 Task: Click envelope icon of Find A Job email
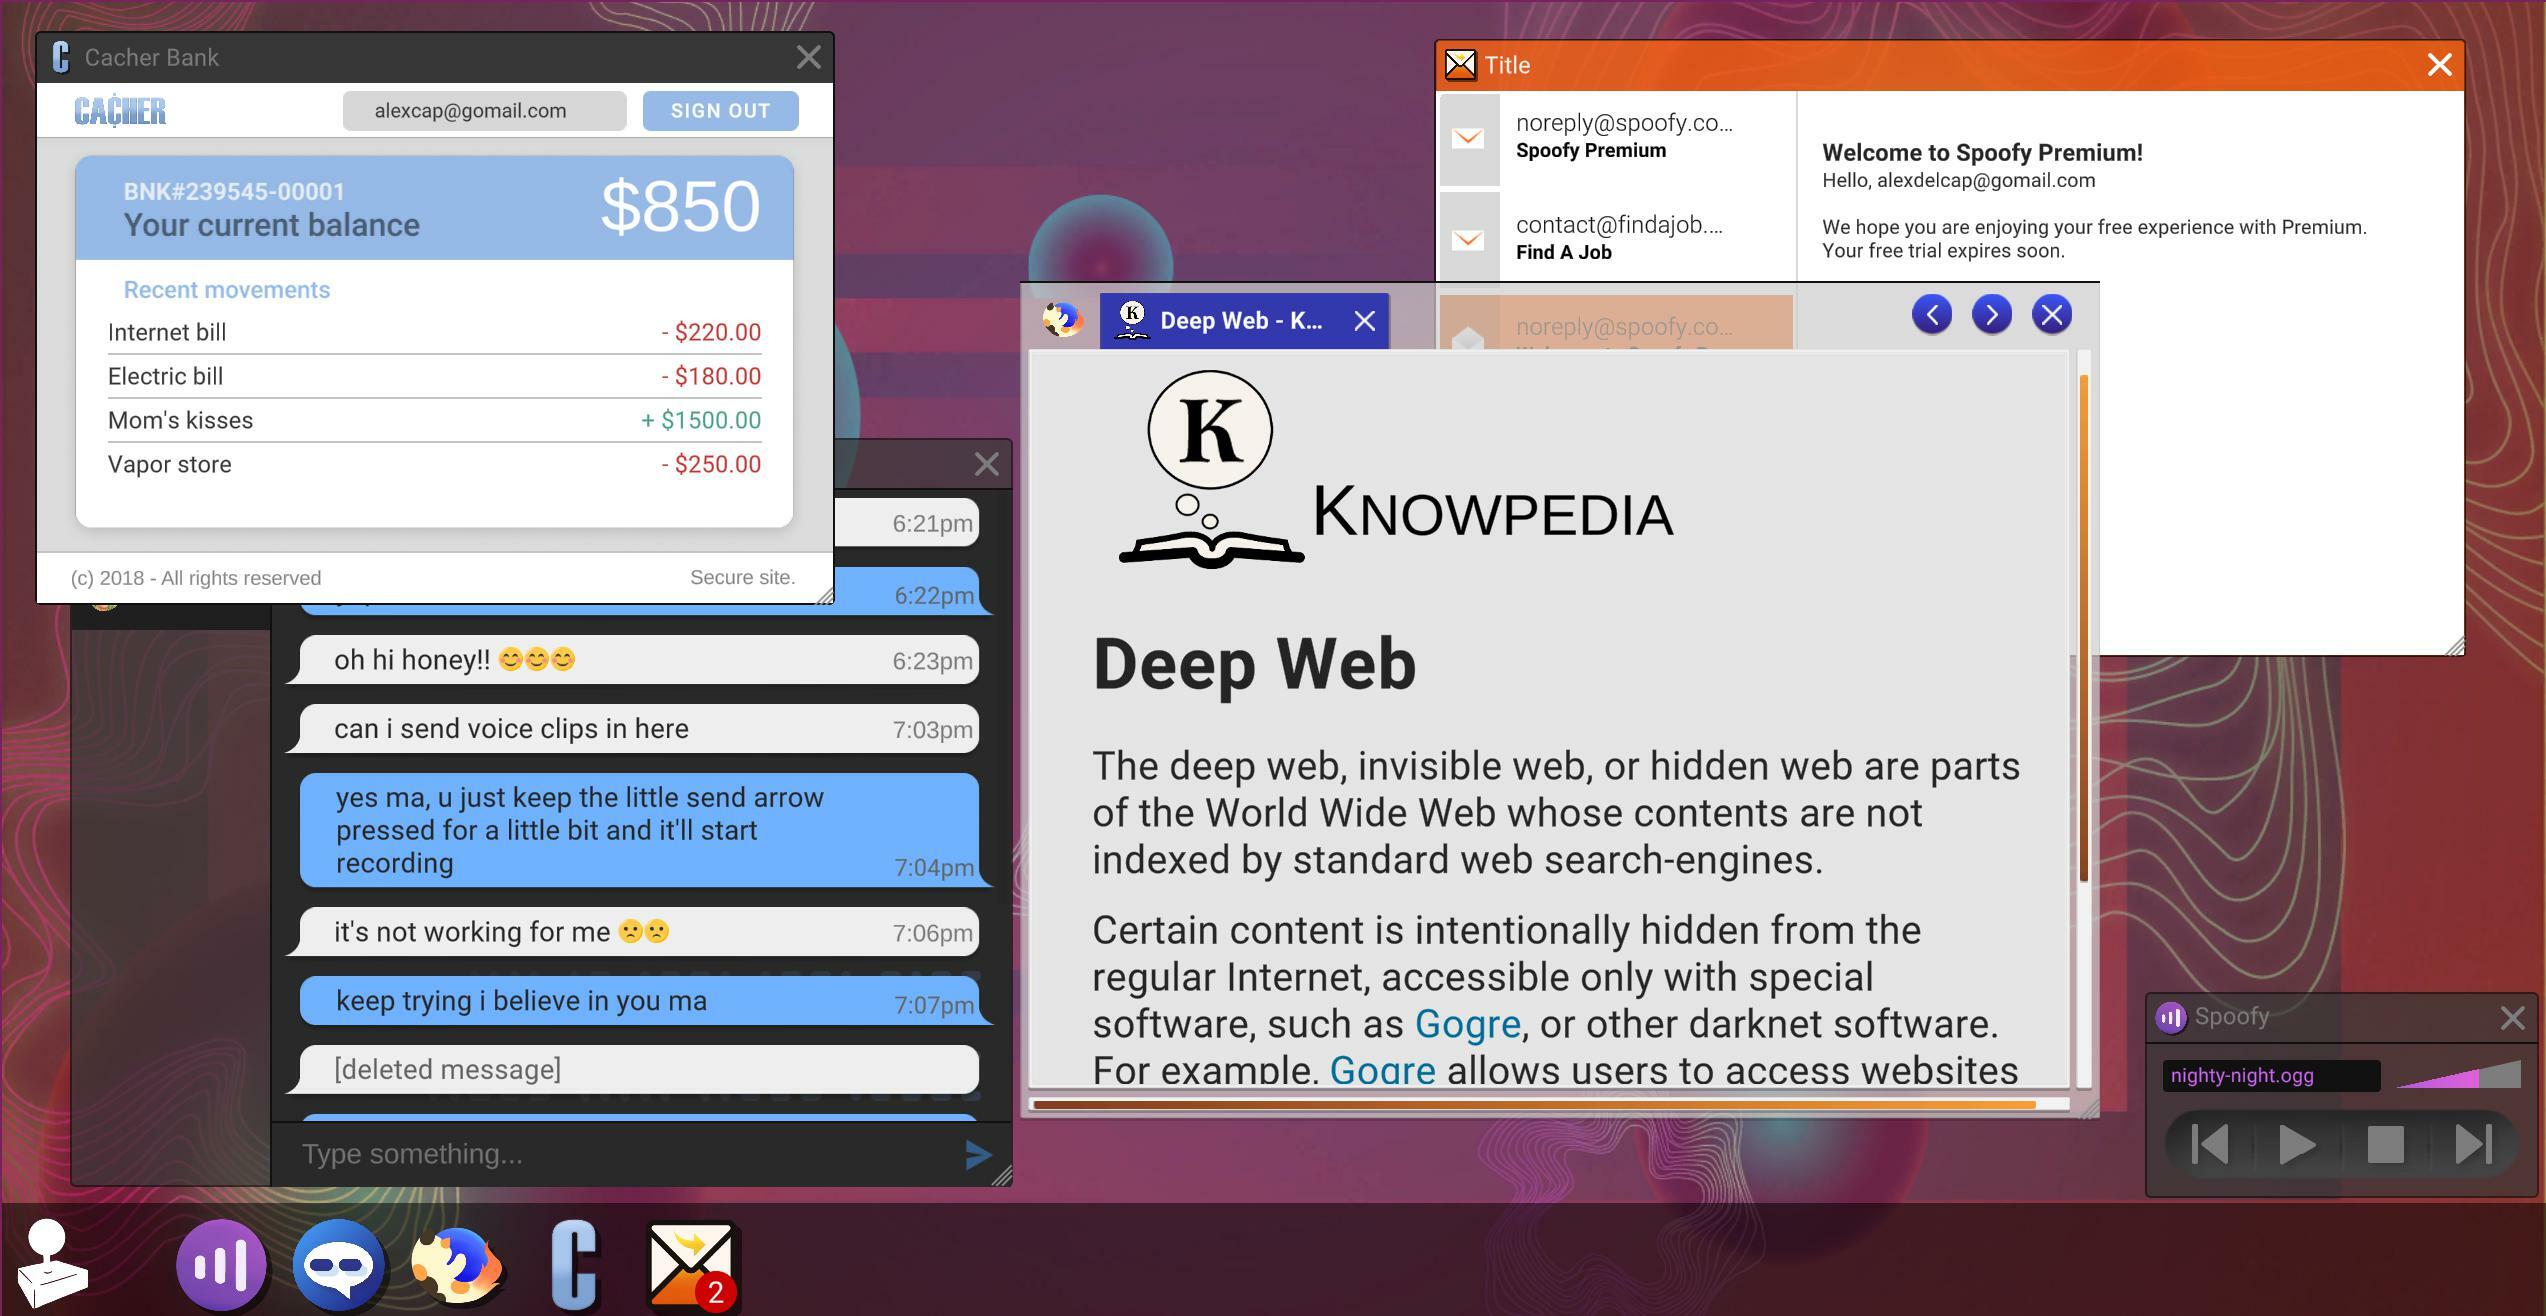(x=1467, y=240)
